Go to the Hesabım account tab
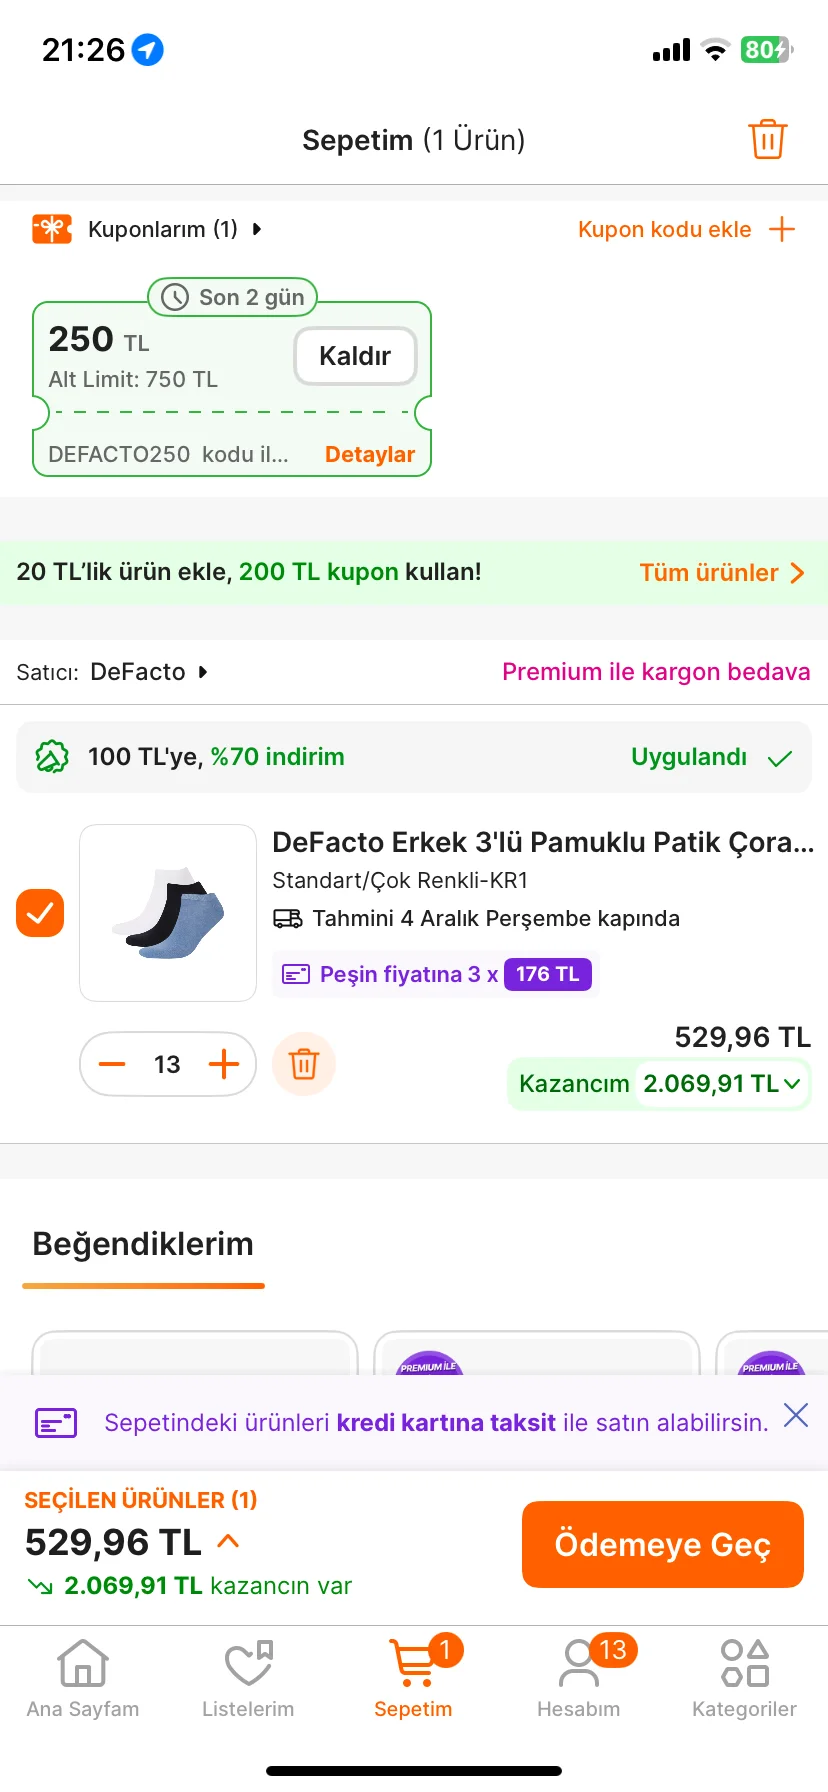Image resolution: width=828 pixels, height=1792 pixels. [579, 1679]
